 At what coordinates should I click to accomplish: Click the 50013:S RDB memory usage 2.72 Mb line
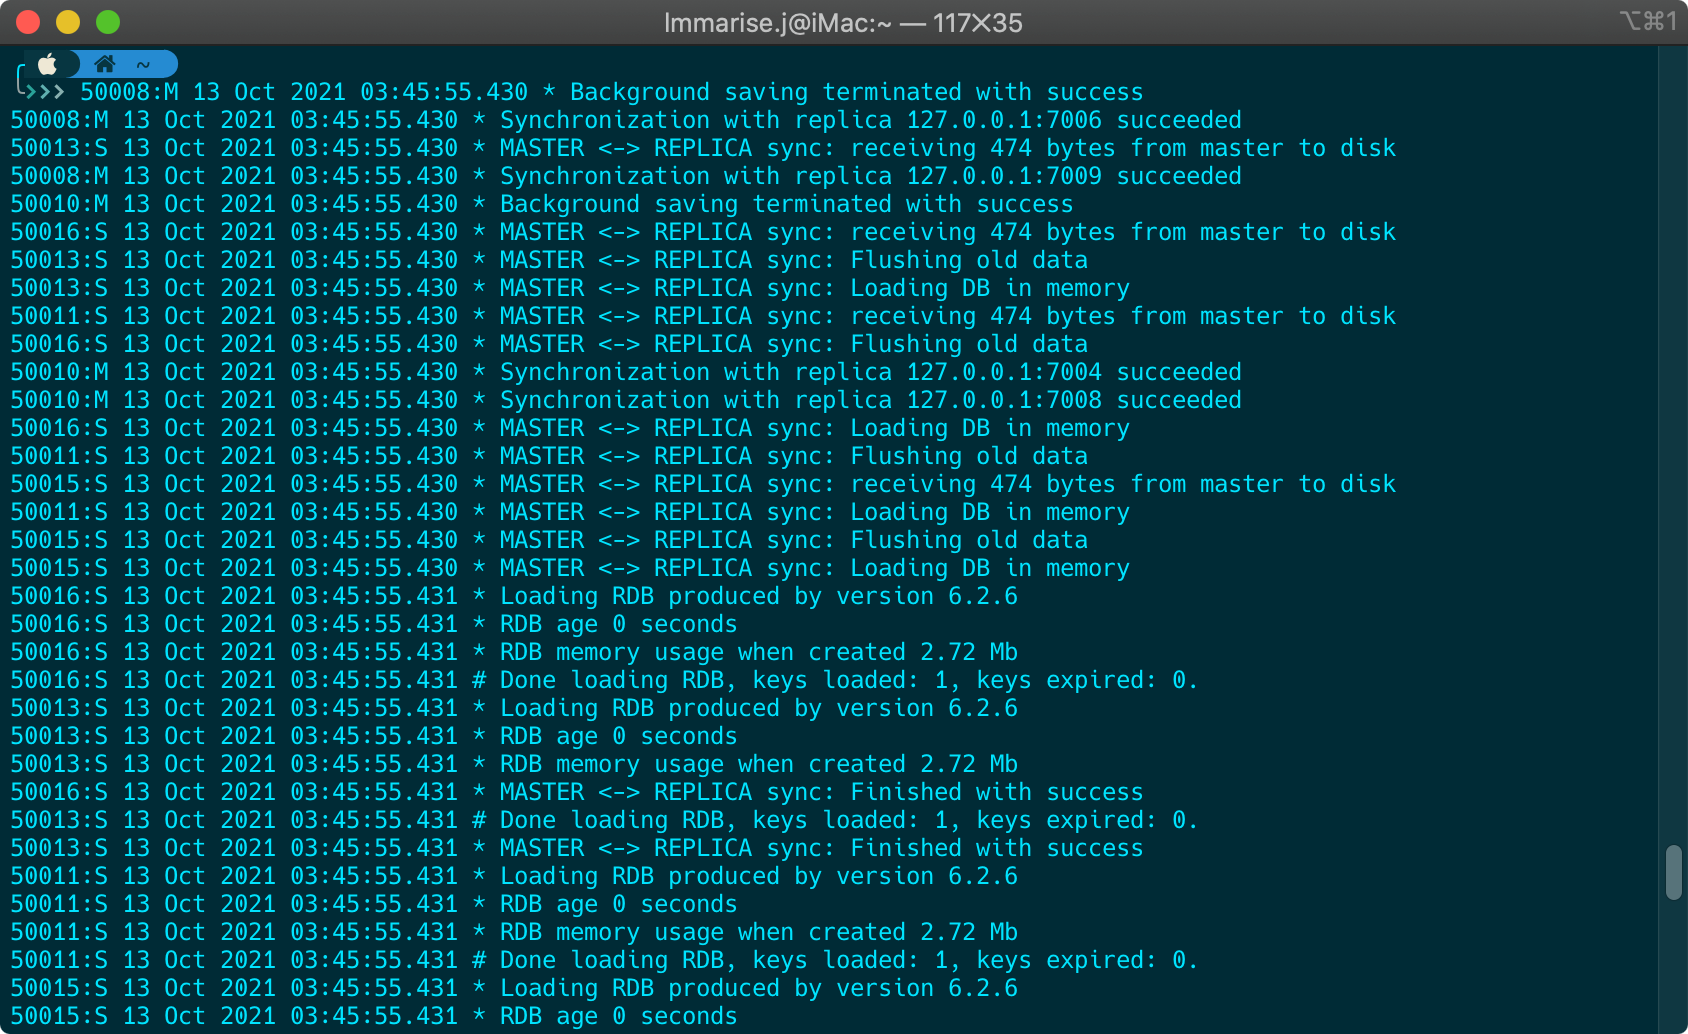pyautogui.click(x=514, y=764)
